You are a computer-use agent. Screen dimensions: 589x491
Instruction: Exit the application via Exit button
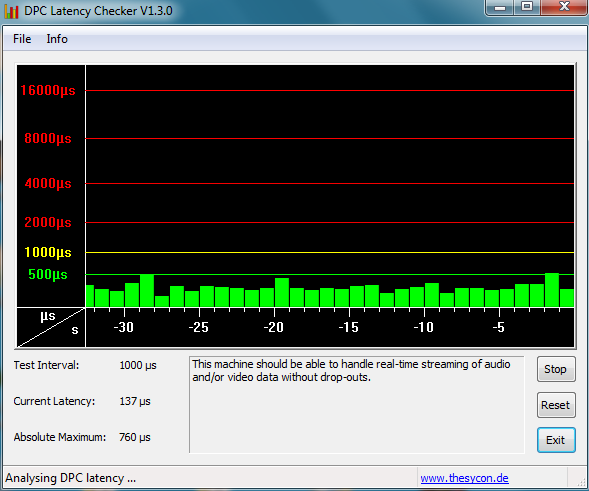(556, 440)
